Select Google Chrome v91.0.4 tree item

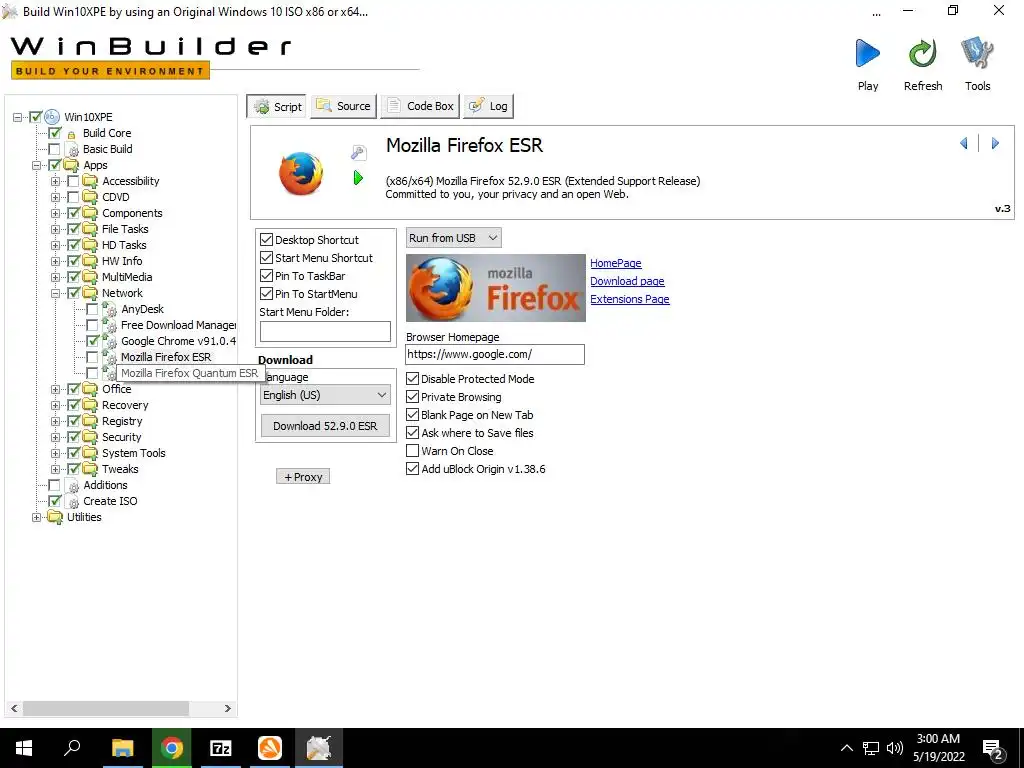click(178, 341)
